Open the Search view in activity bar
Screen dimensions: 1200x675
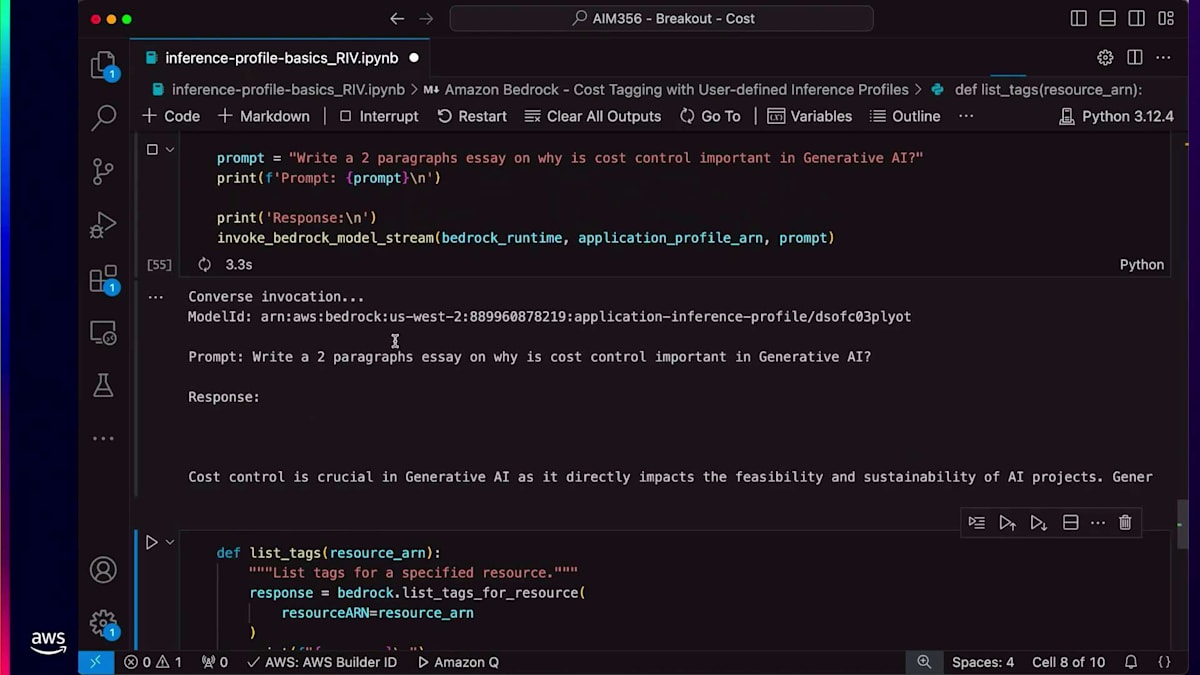pos(104,118)
